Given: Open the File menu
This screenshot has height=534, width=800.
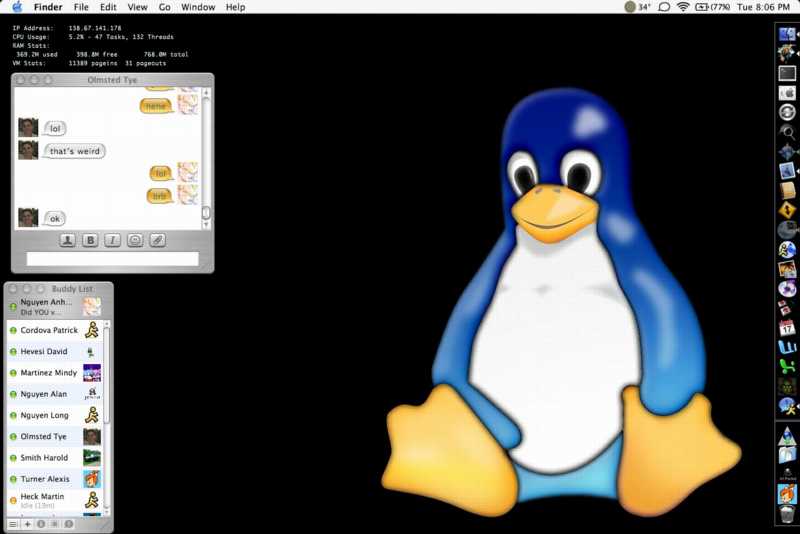Looking at the screenshot, I should tap(81, 7).
